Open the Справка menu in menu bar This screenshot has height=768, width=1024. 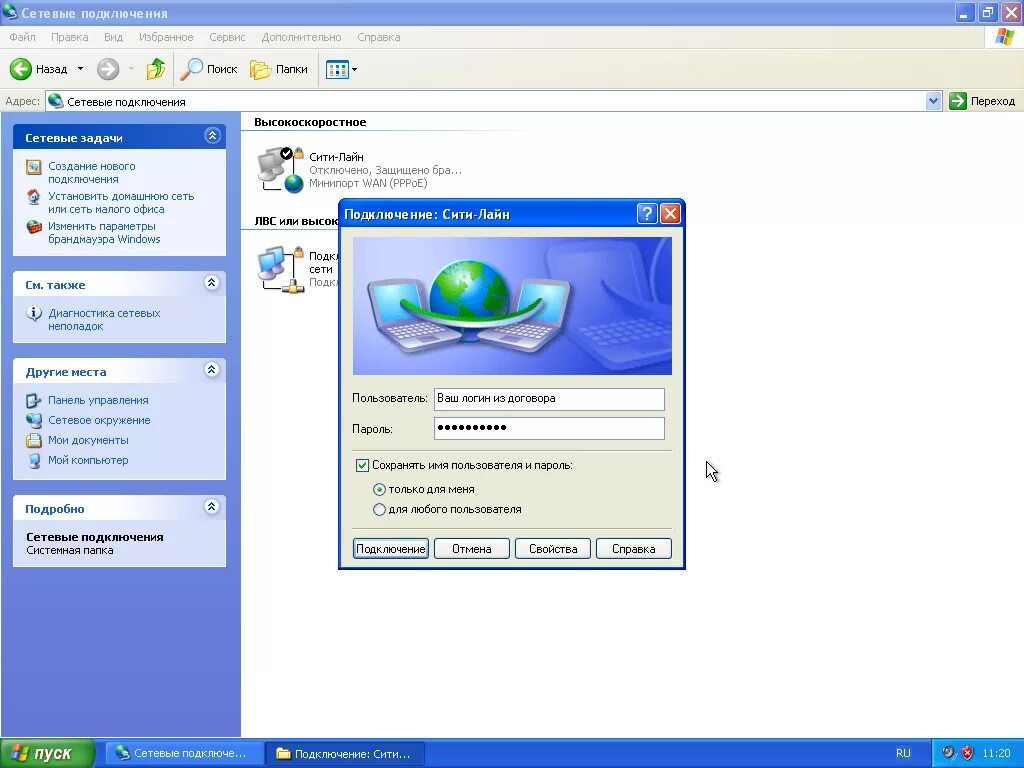[x=379, y=37]
